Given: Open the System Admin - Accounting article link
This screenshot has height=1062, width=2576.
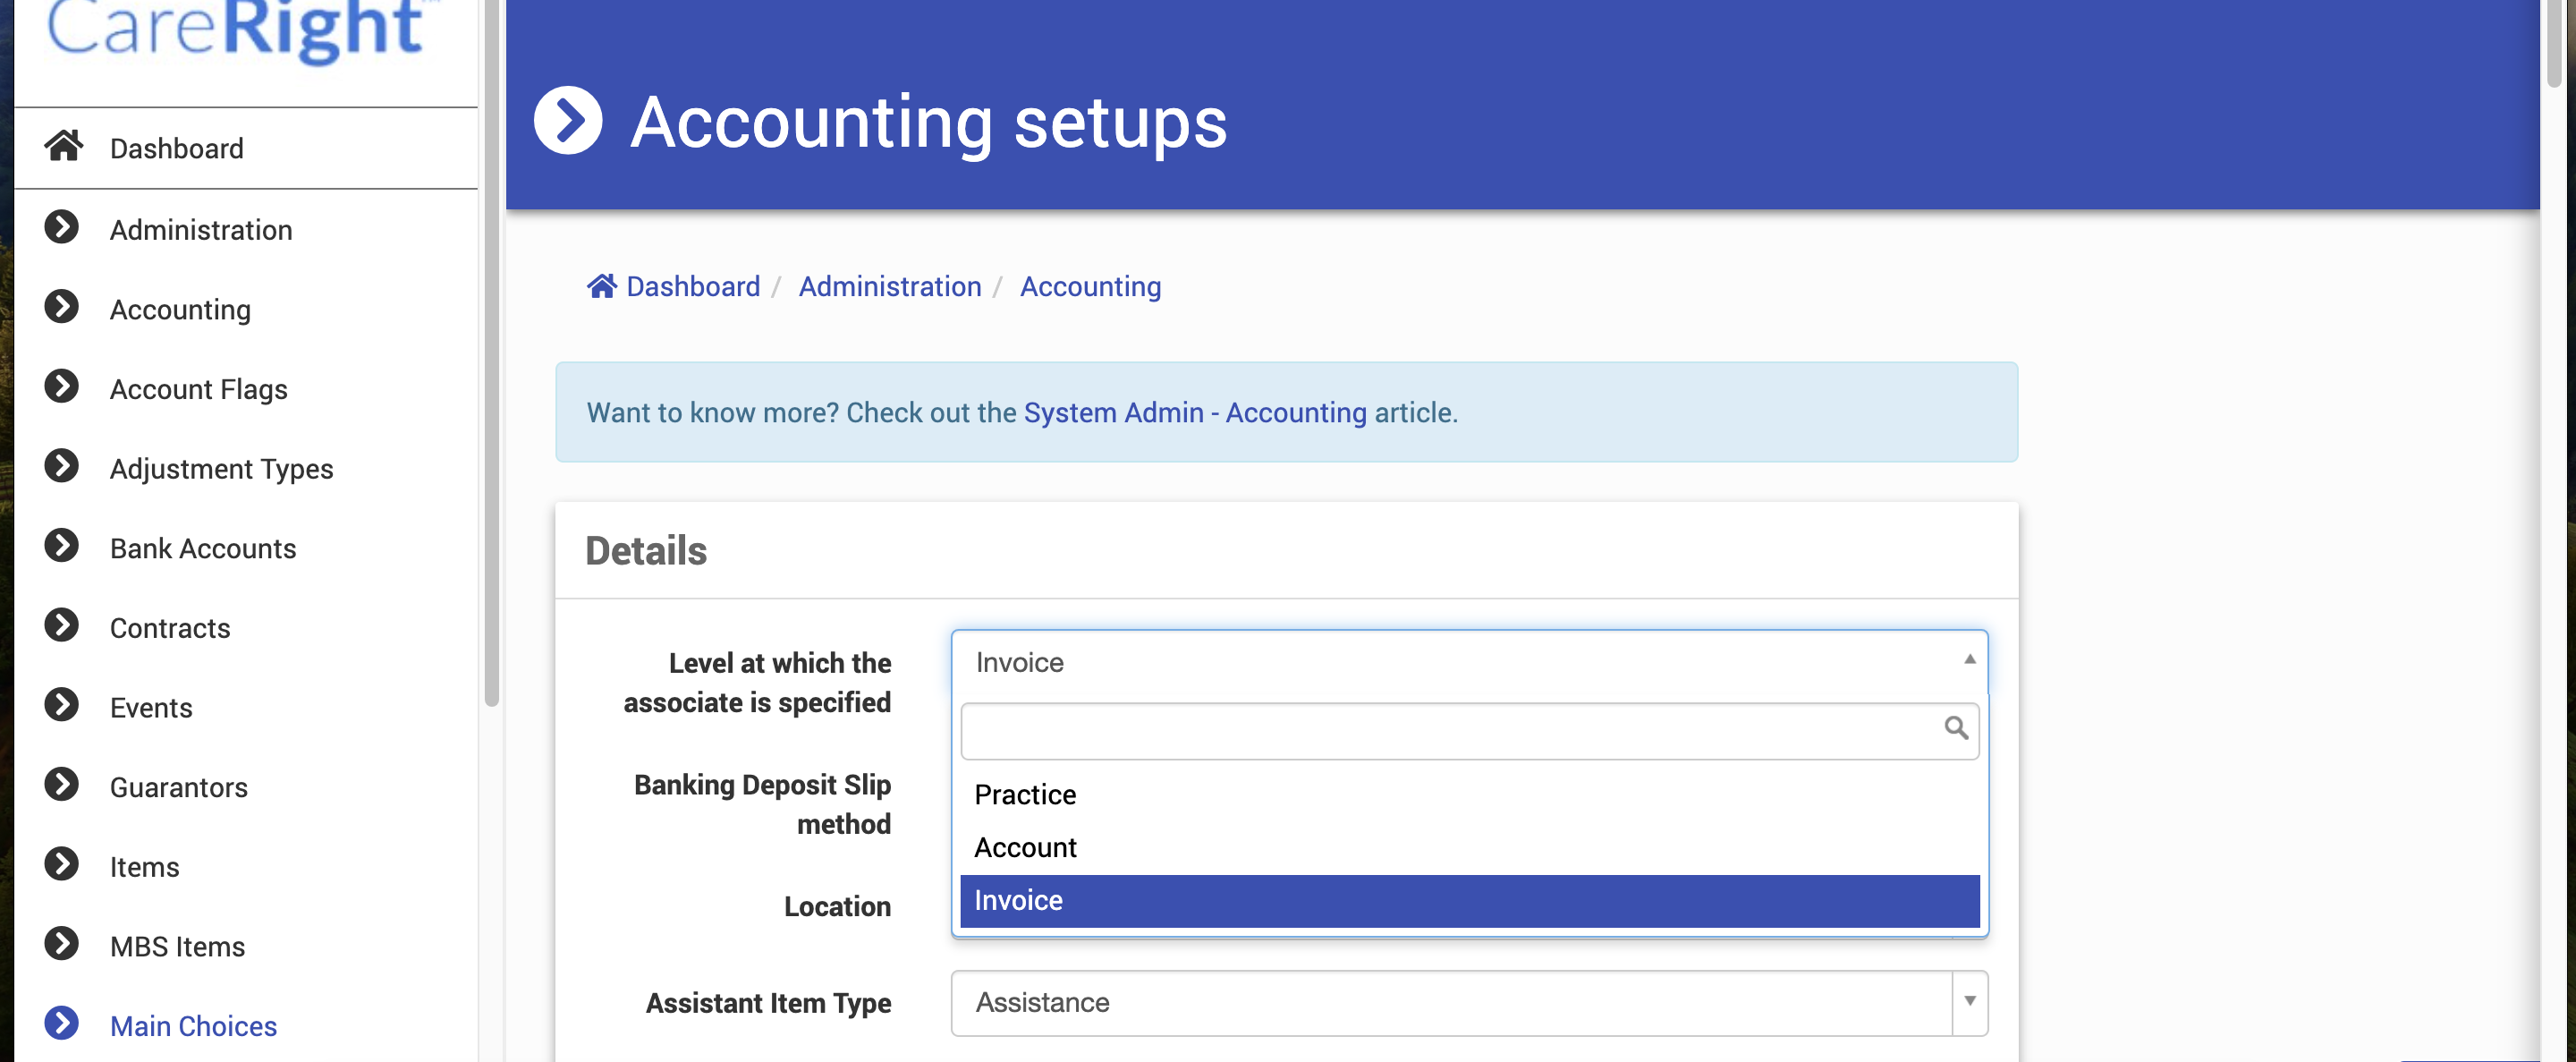Looking at the screenshot, I should tap(1194, 412).
